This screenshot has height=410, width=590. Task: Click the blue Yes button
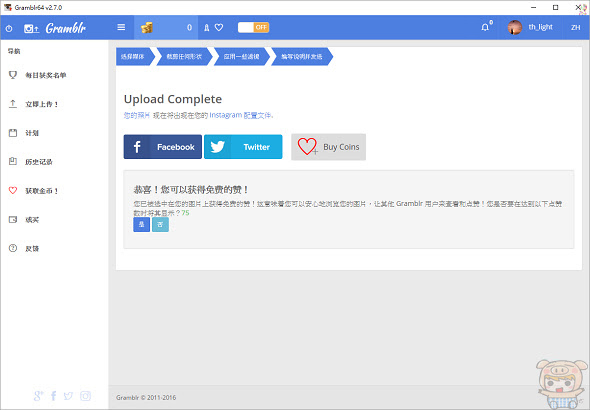(141, 225)
